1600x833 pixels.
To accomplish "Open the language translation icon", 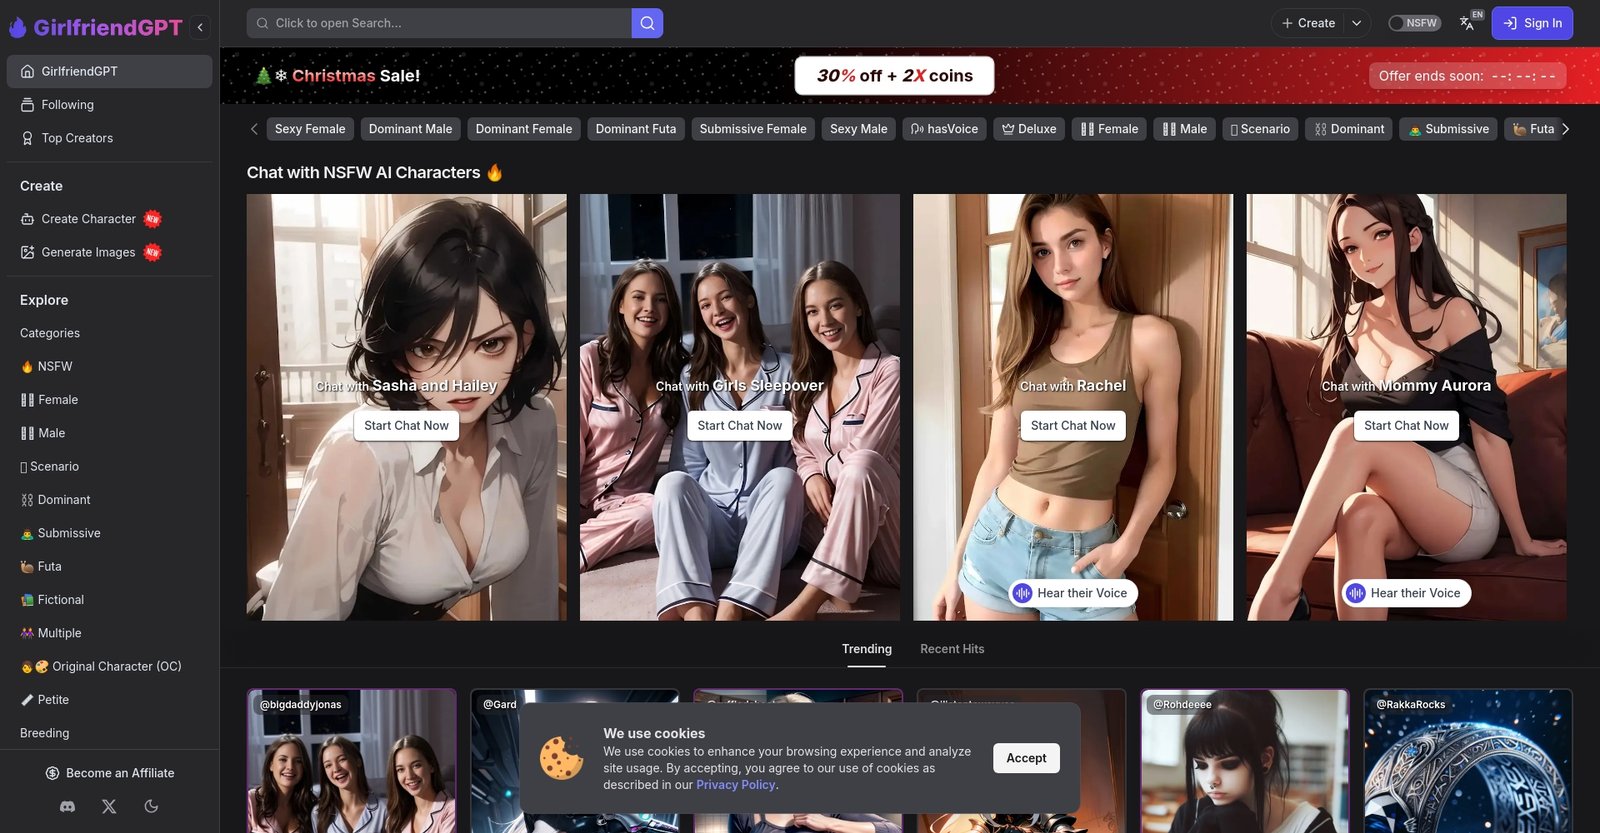I will pyautogui.click(x=1467, y=23).
